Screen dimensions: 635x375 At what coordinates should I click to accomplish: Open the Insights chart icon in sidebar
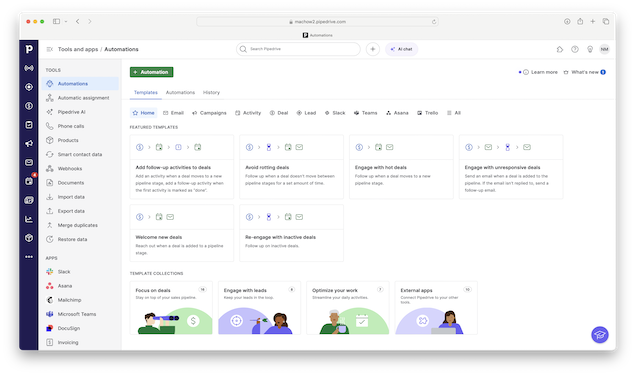(29, 219)
